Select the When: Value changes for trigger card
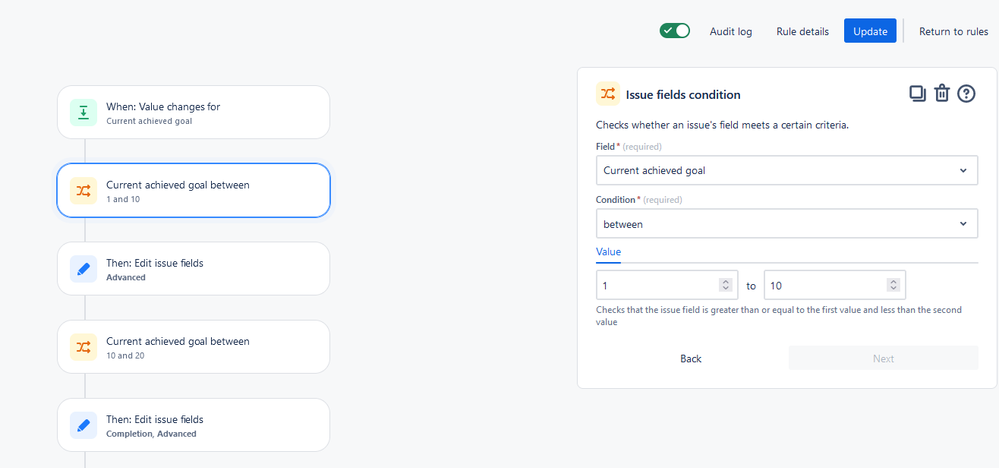 193,112
